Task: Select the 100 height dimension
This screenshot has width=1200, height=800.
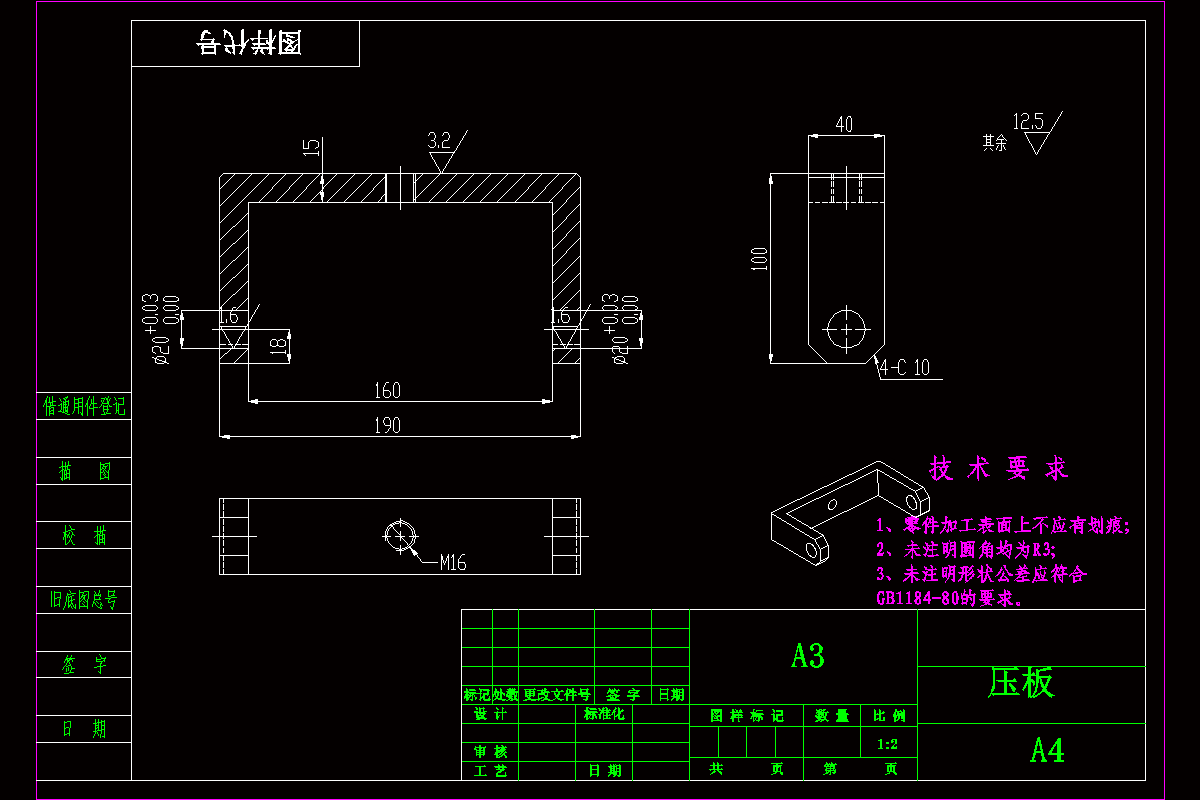Action: tap(759, 258)
